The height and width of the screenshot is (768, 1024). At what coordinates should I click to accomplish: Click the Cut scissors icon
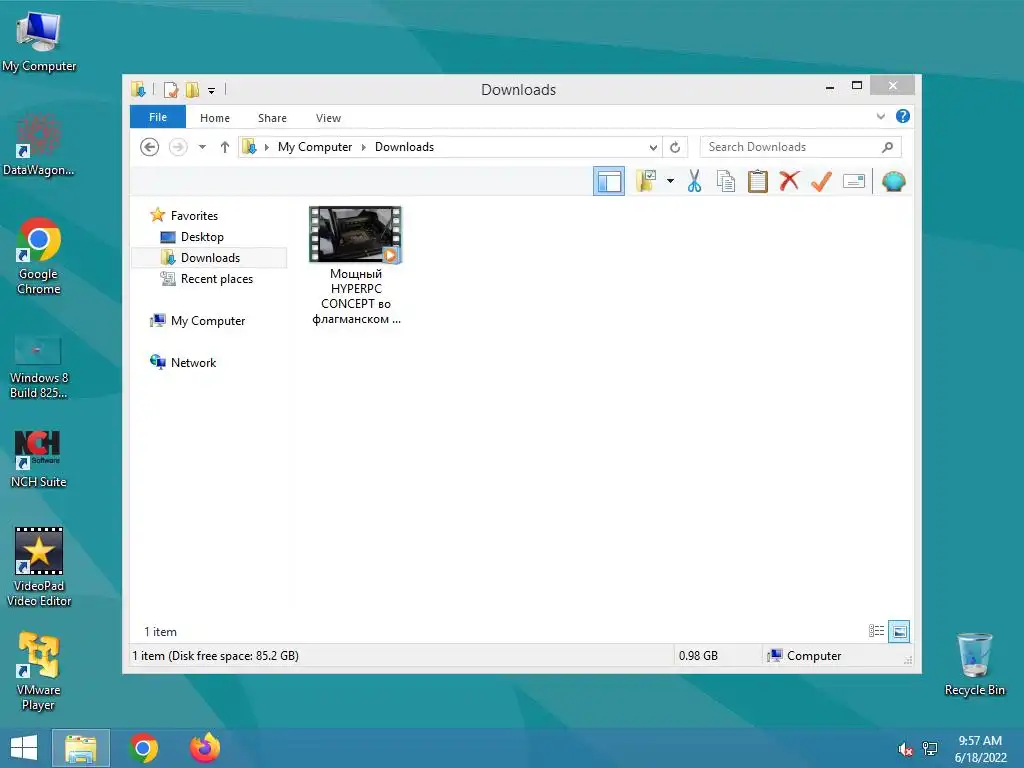[694, 181]
